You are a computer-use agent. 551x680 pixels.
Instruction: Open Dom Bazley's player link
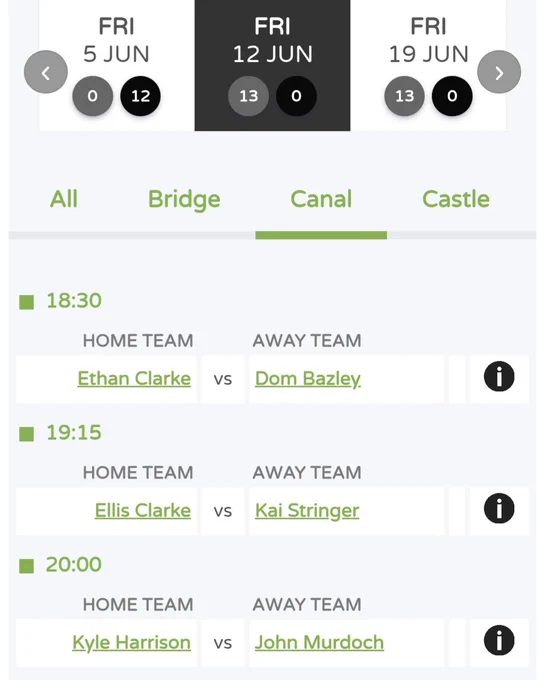click(x=308, y=379)
